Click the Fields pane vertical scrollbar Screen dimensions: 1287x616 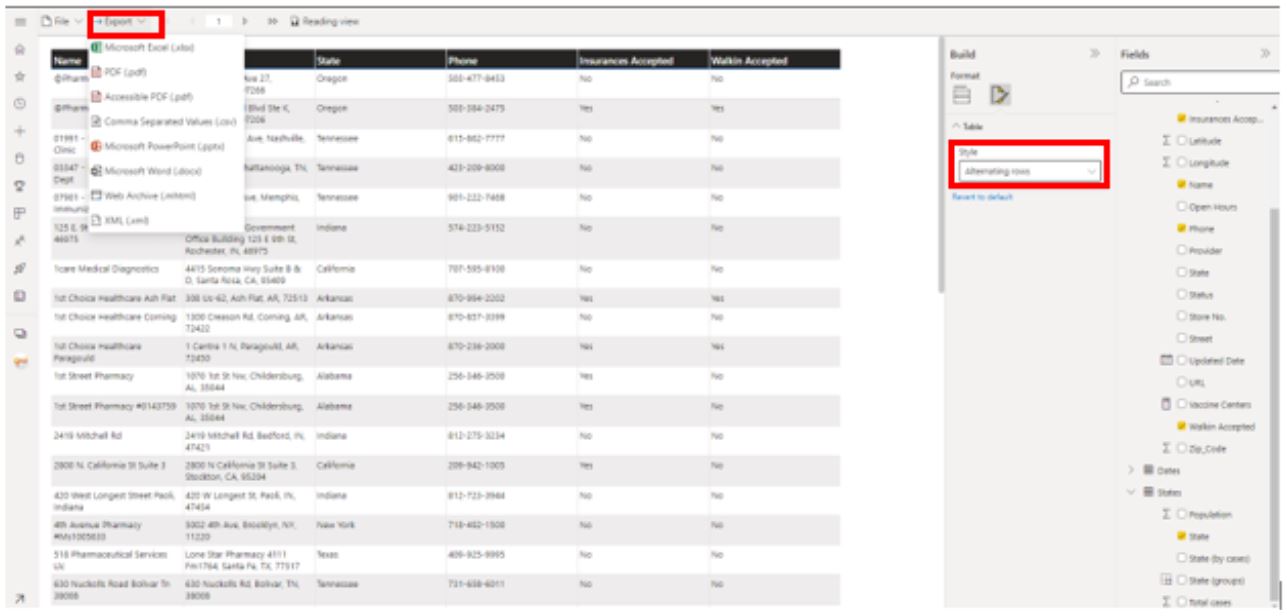(1274, 300)
